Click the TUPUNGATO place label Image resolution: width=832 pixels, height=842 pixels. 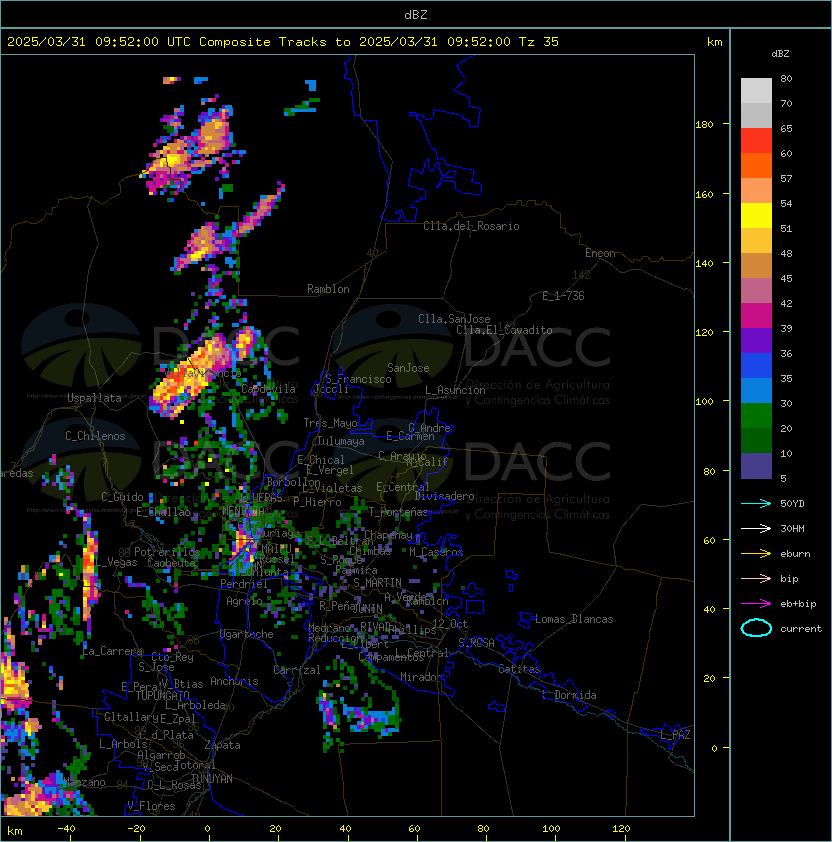[x=162, y=696]
